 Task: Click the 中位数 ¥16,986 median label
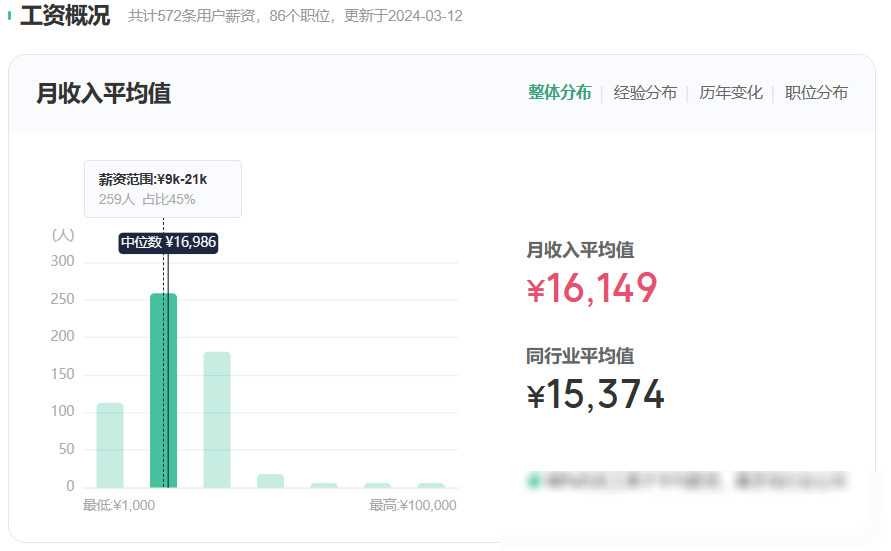click(x=168, y=242)
